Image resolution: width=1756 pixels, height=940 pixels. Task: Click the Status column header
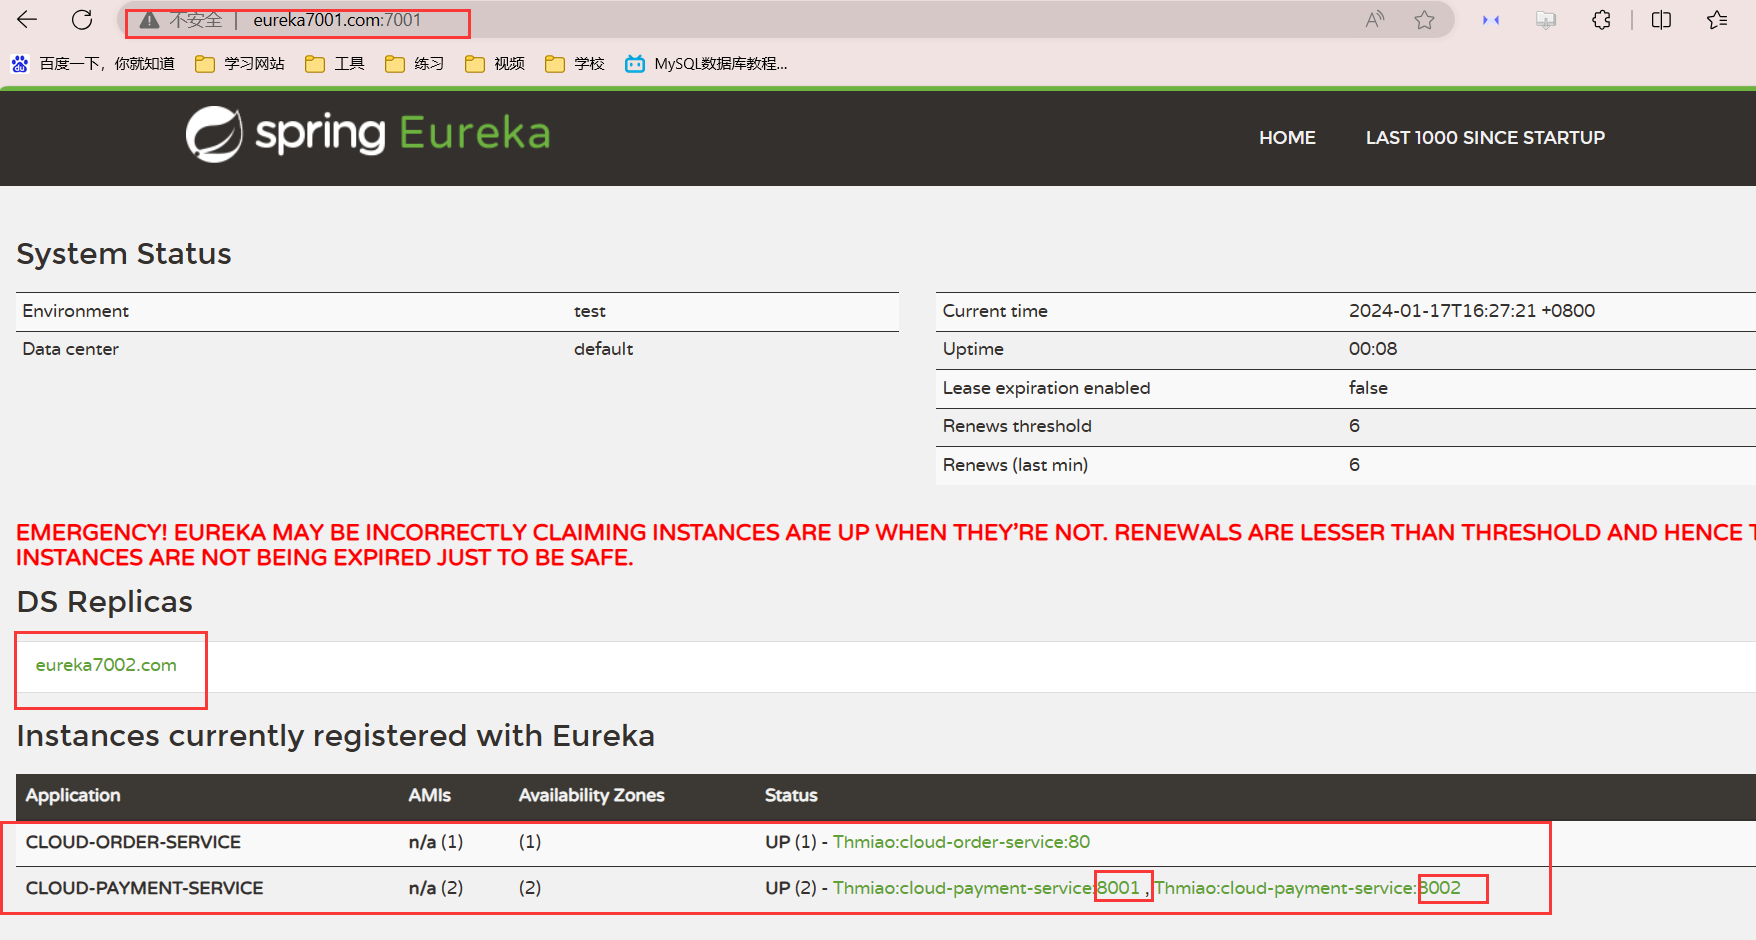(791, 795)
